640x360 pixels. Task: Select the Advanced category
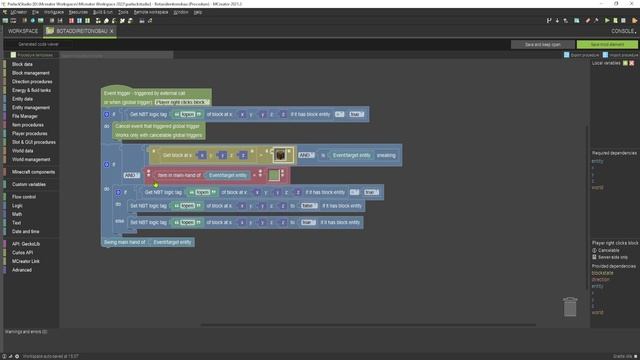tap(22, 270)
